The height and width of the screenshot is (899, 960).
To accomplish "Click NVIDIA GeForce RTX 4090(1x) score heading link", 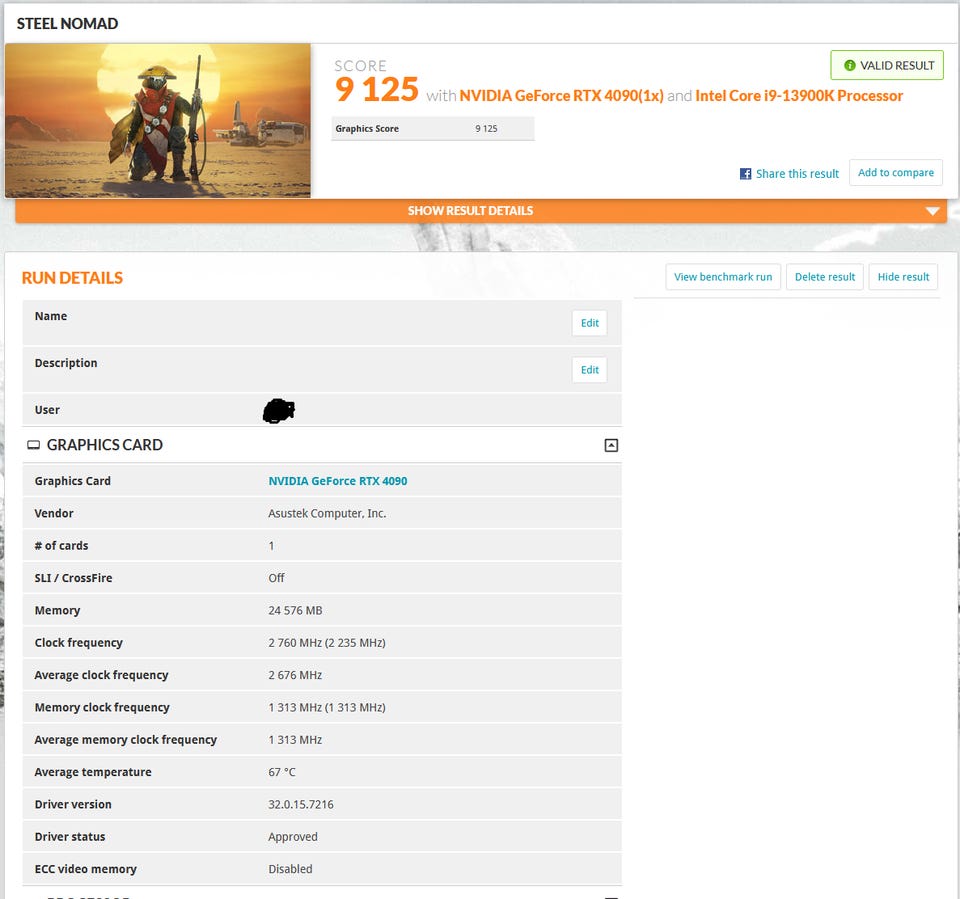I will (561, 96).
